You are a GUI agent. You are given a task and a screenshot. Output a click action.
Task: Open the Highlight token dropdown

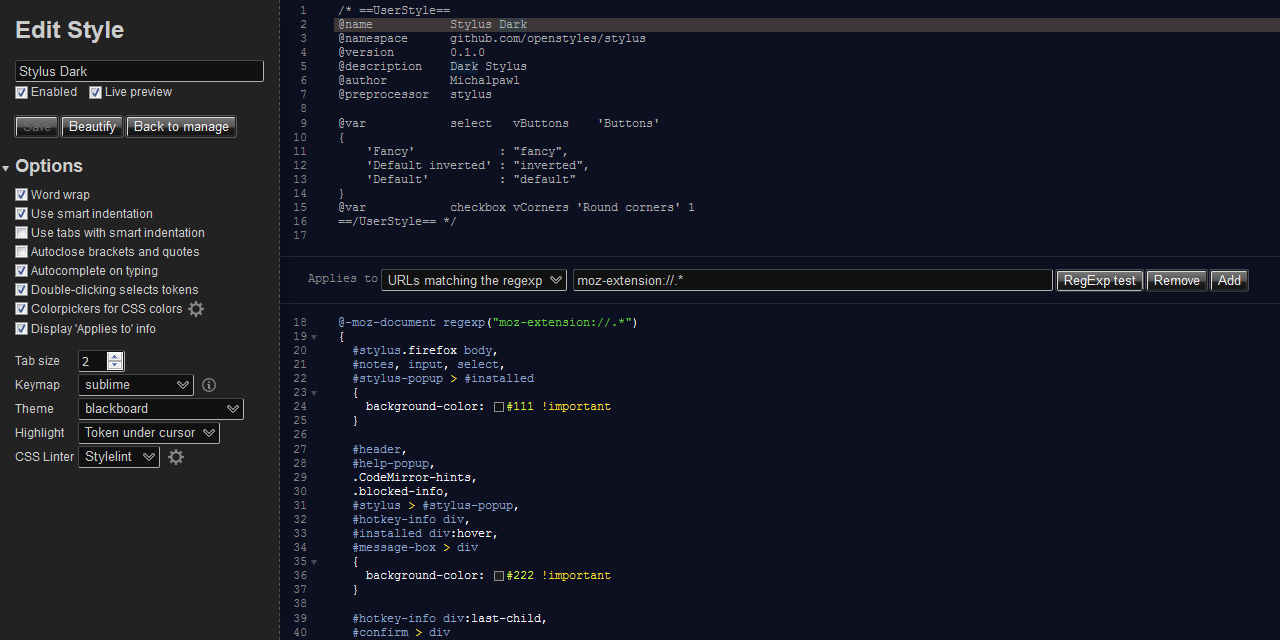(149, 433)
